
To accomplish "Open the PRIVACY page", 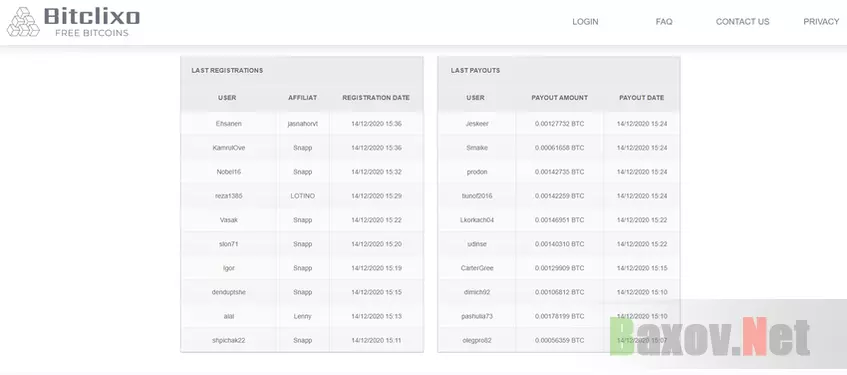I will [821, 22].
